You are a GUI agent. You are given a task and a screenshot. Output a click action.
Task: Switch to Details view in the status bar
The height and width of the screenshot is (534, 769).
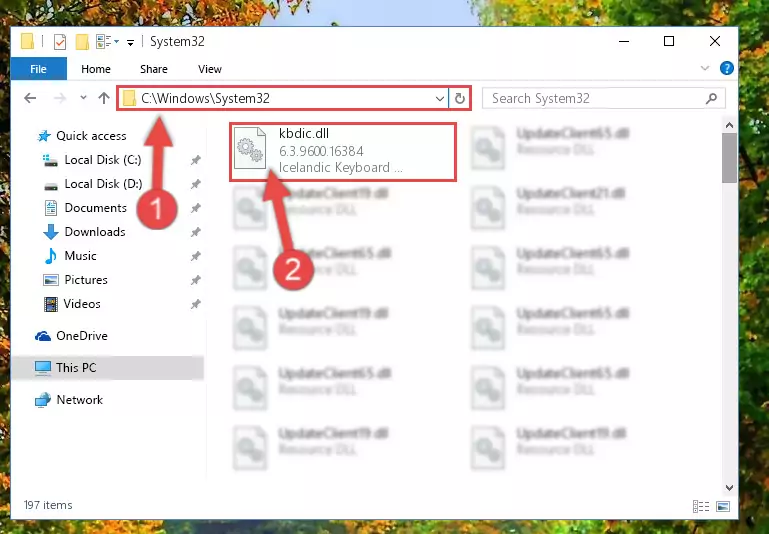pos(701,506)
